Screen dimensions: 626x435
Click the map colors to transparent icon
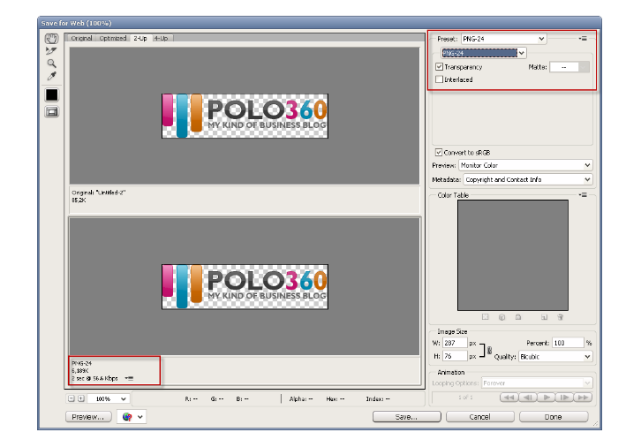pos(485,317)
